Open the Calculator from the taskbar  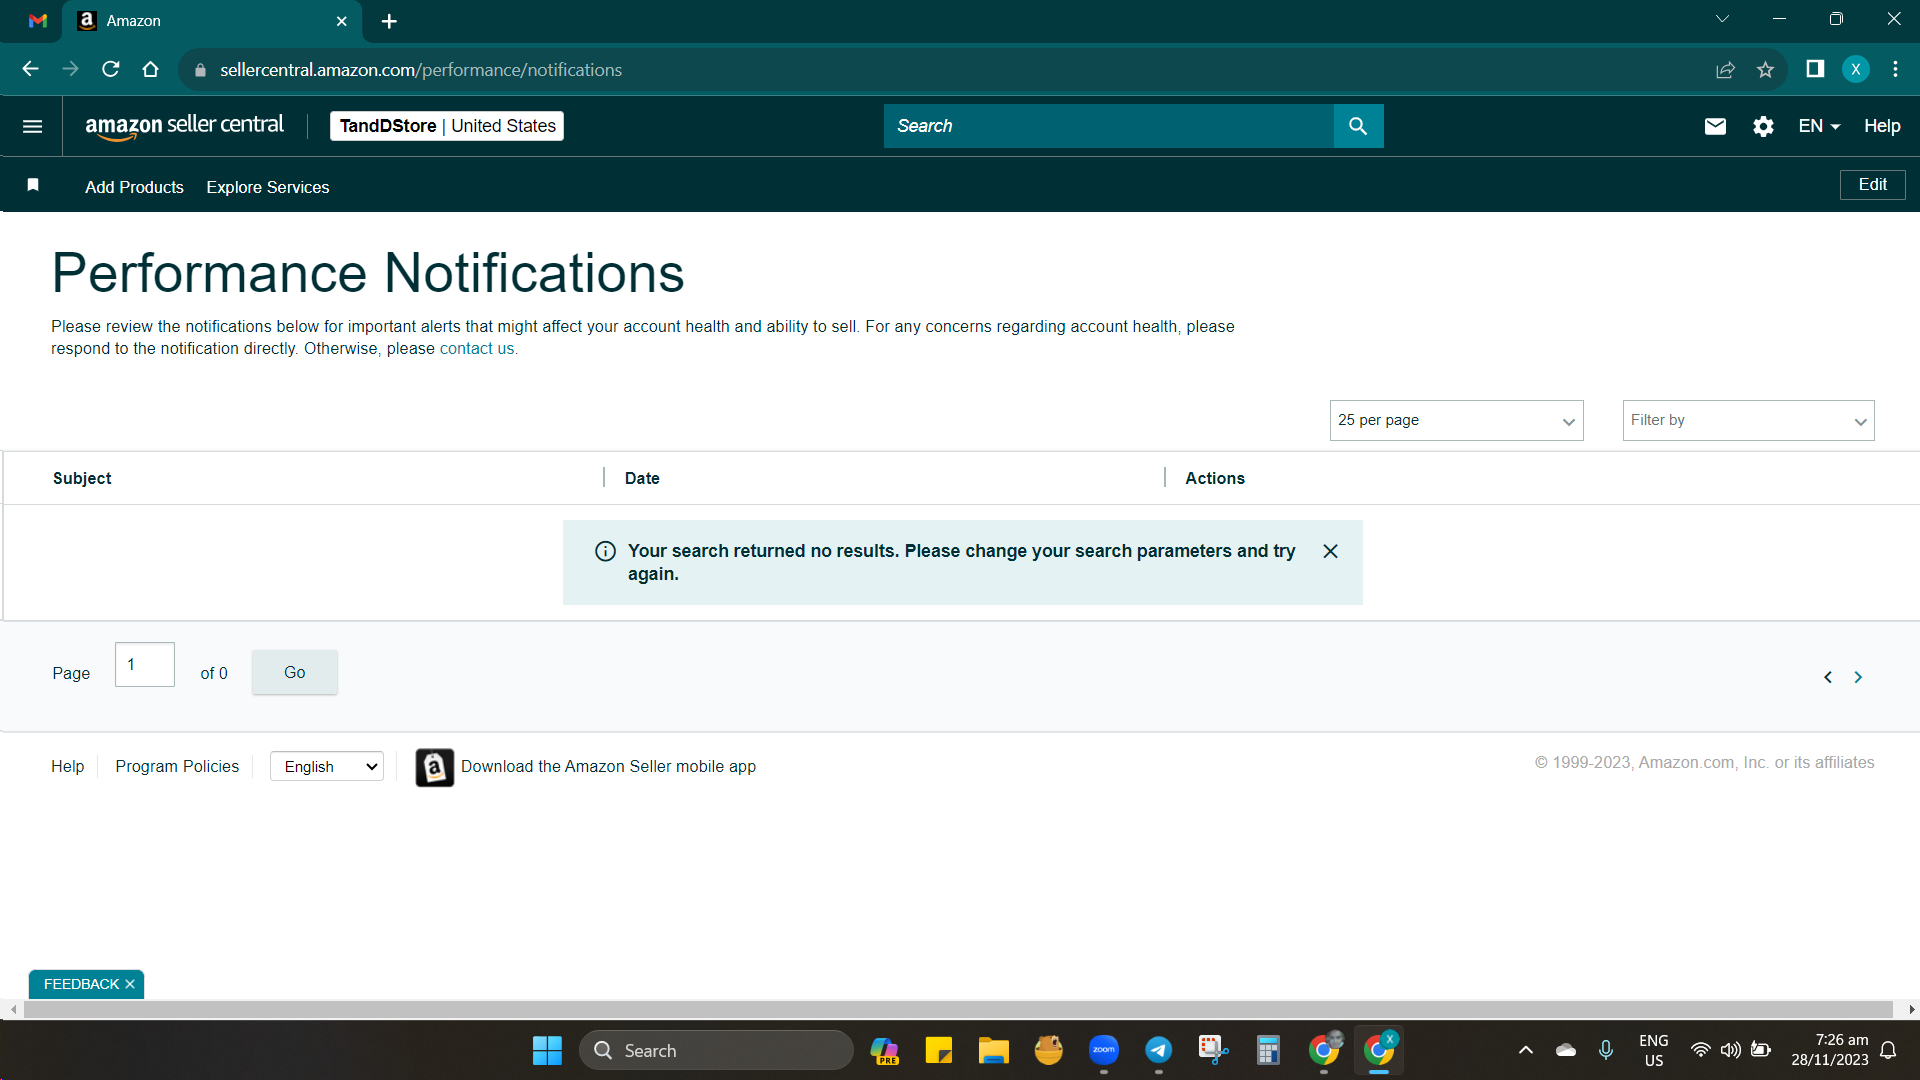click(1268, 1050)
